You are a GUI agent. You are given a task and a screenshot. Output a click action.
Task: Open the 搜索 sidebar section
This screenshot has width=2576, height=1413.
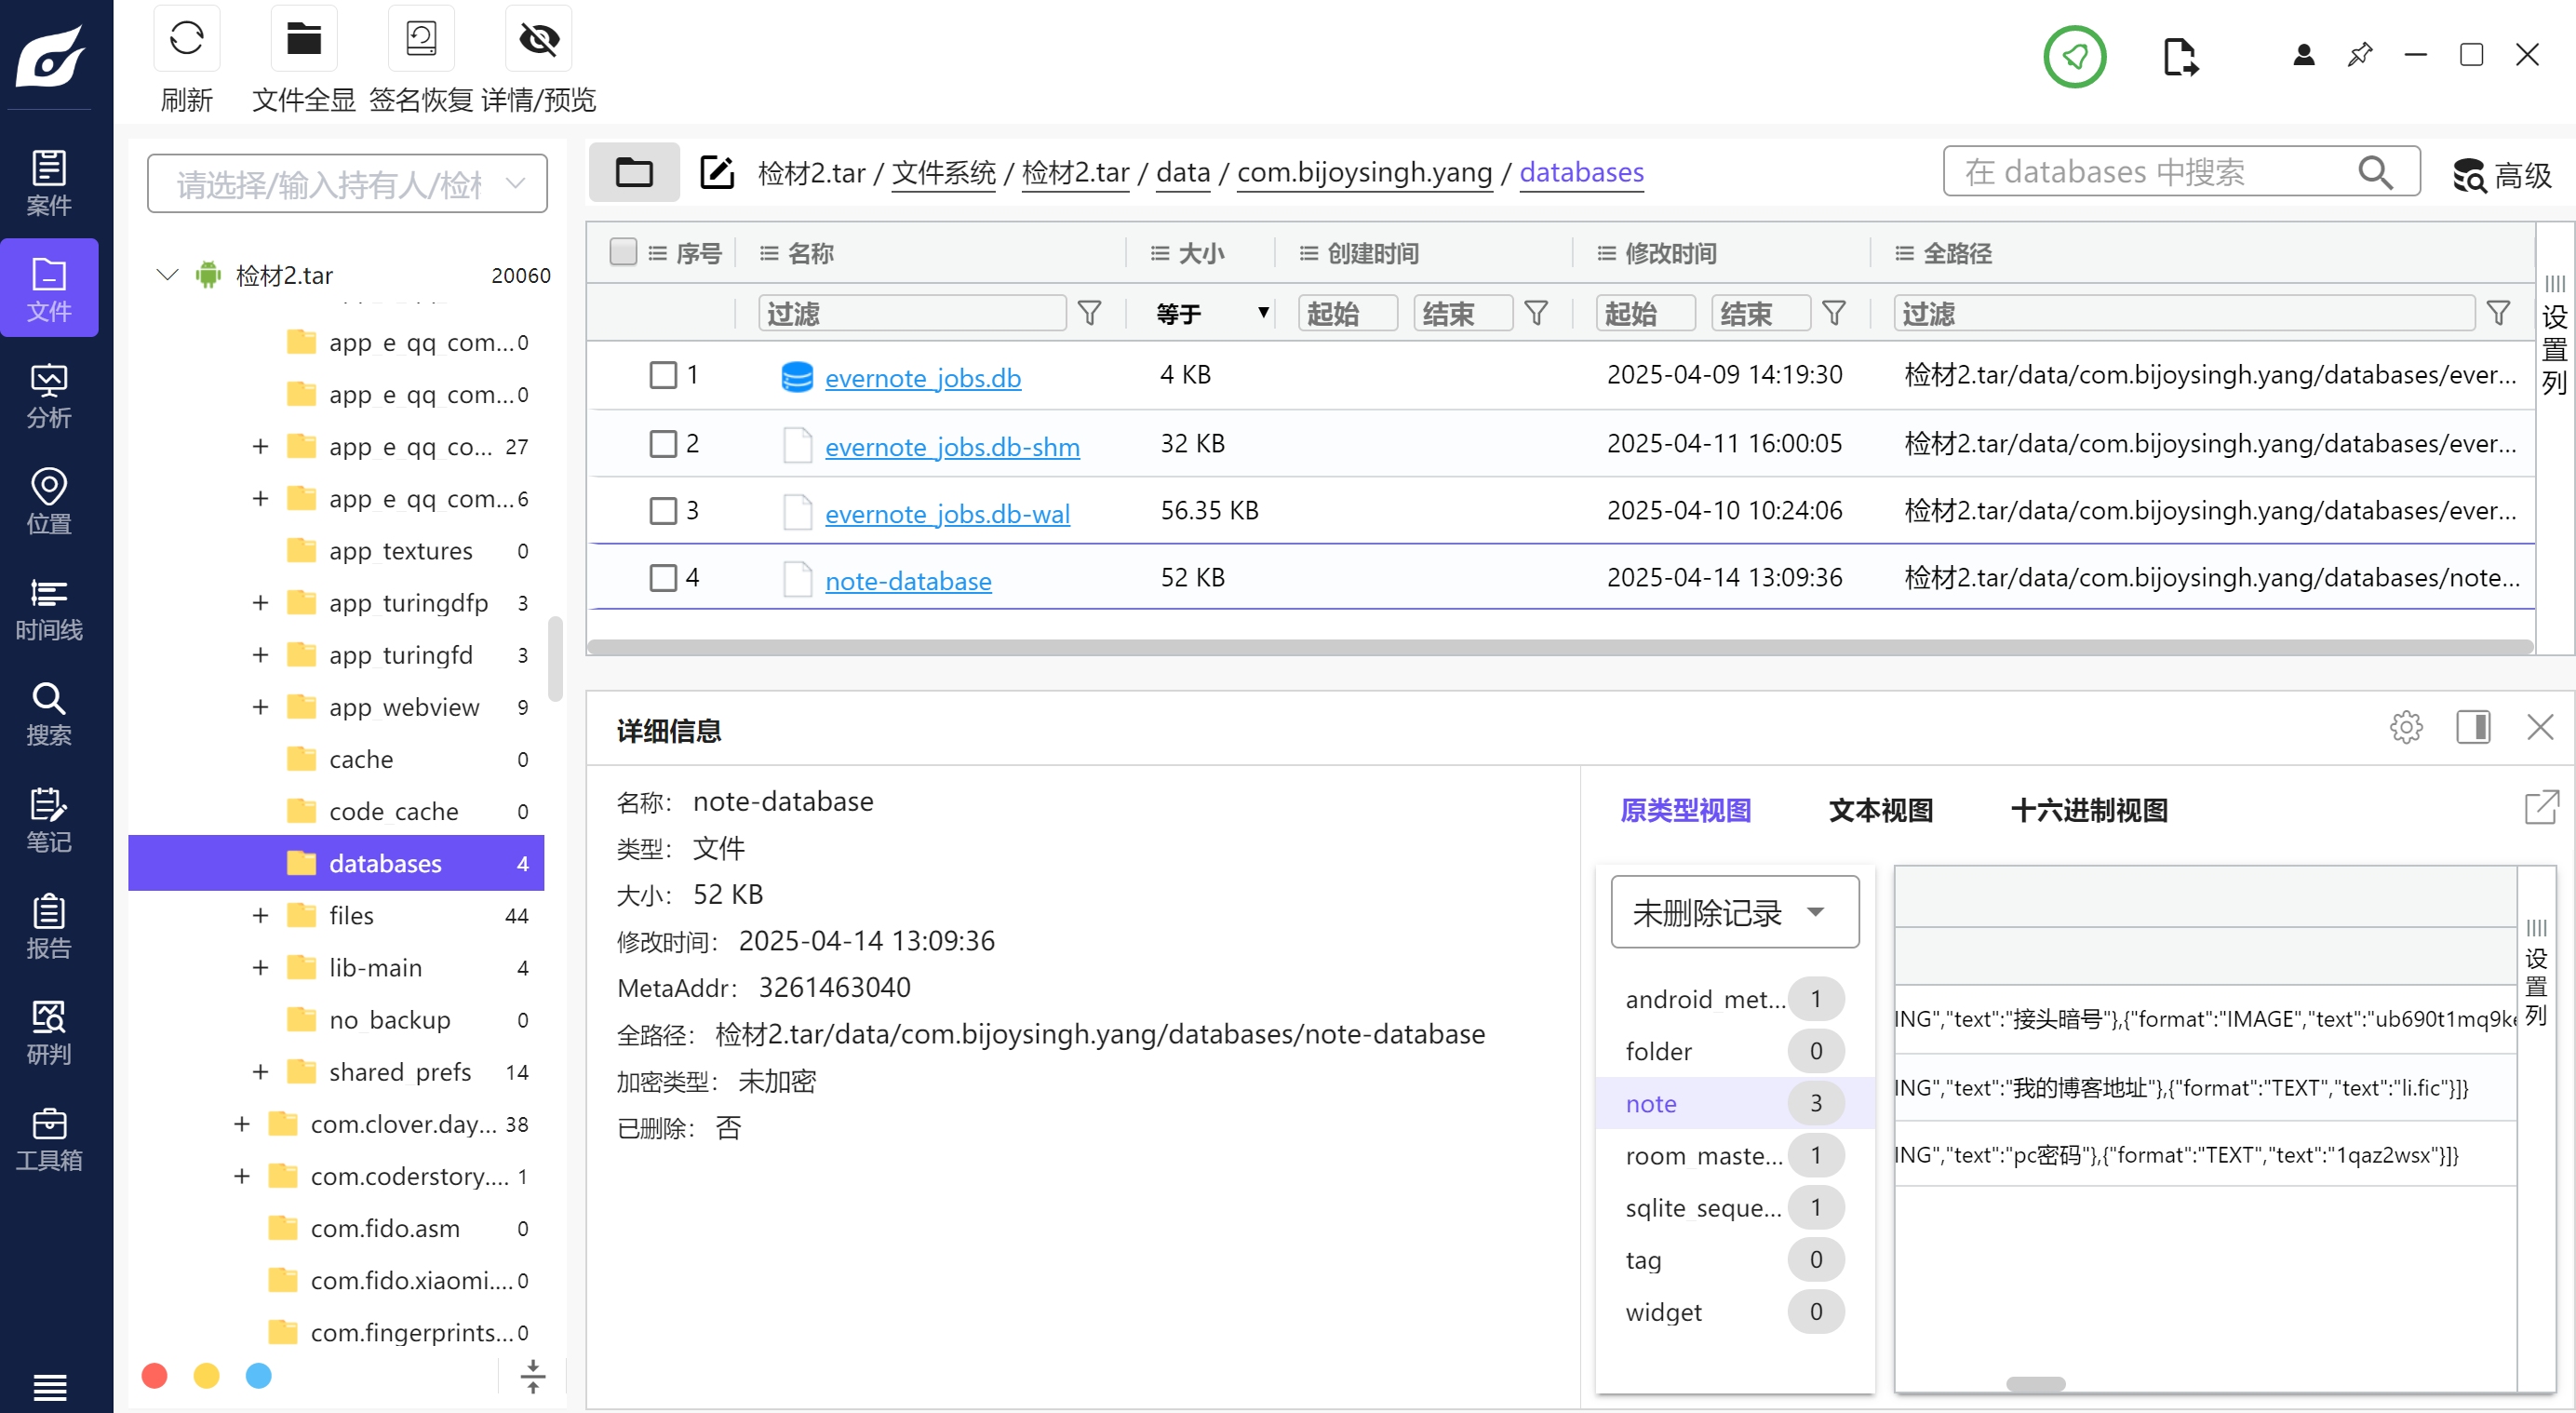49,713
